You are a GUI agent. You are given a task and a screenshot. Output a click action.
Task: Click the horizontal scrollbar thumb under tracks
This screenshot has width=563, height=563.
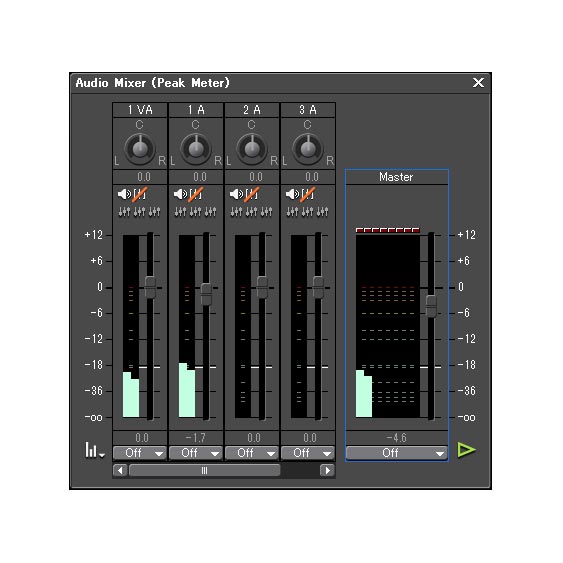point(204,470)
